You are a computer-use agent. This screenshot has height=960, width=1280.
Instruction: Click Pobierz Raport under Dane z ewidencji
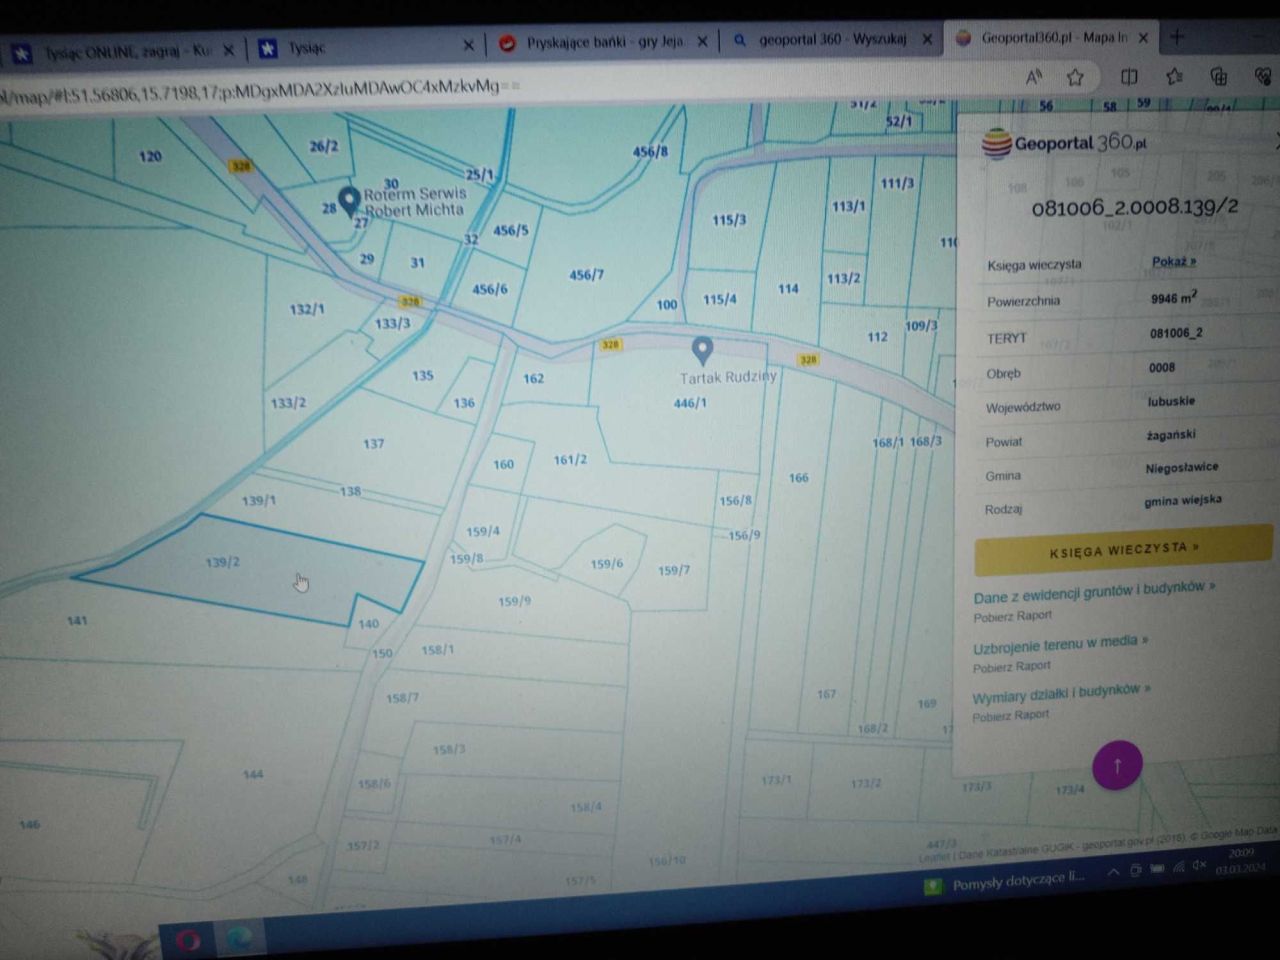[x=1012, y=617]
